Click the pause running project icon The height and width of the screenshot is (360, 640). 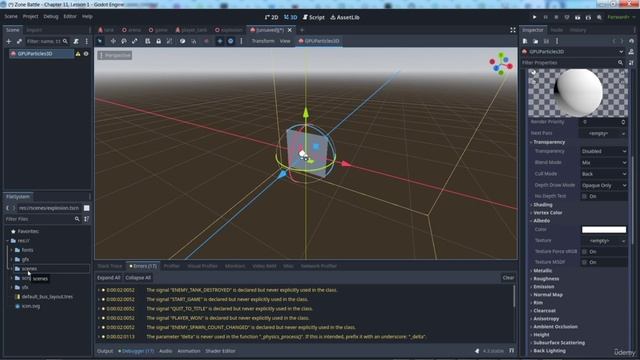click(545, 17)
